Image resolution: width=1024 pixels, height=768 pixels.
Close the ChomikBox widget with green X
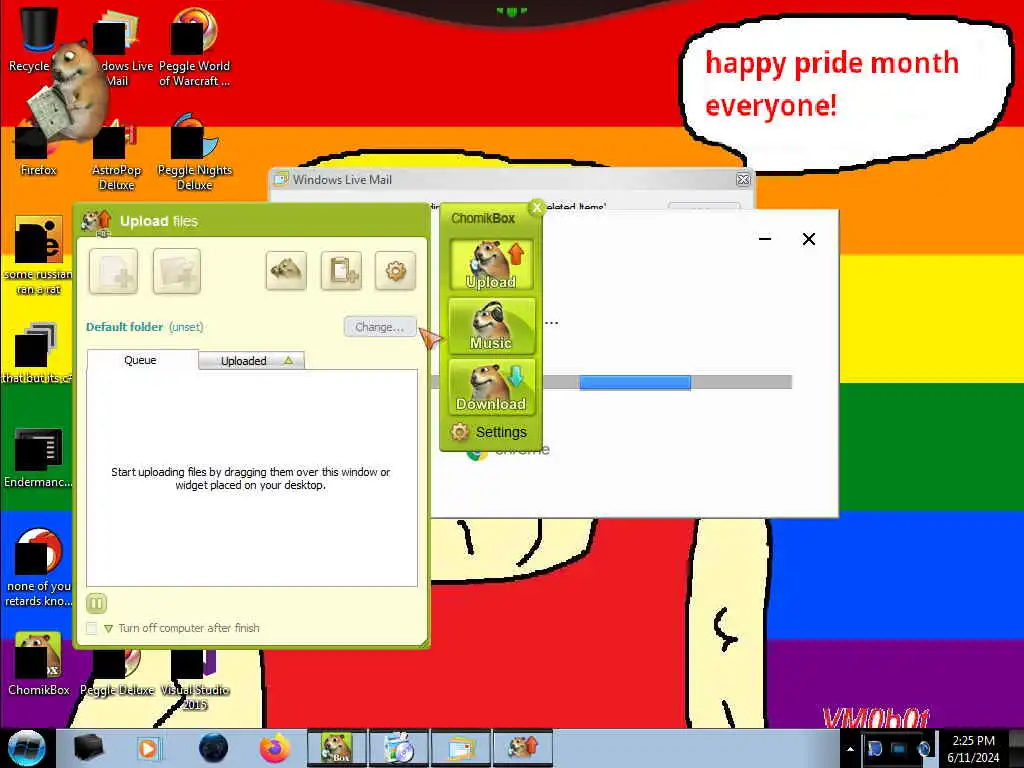point(537,208)
